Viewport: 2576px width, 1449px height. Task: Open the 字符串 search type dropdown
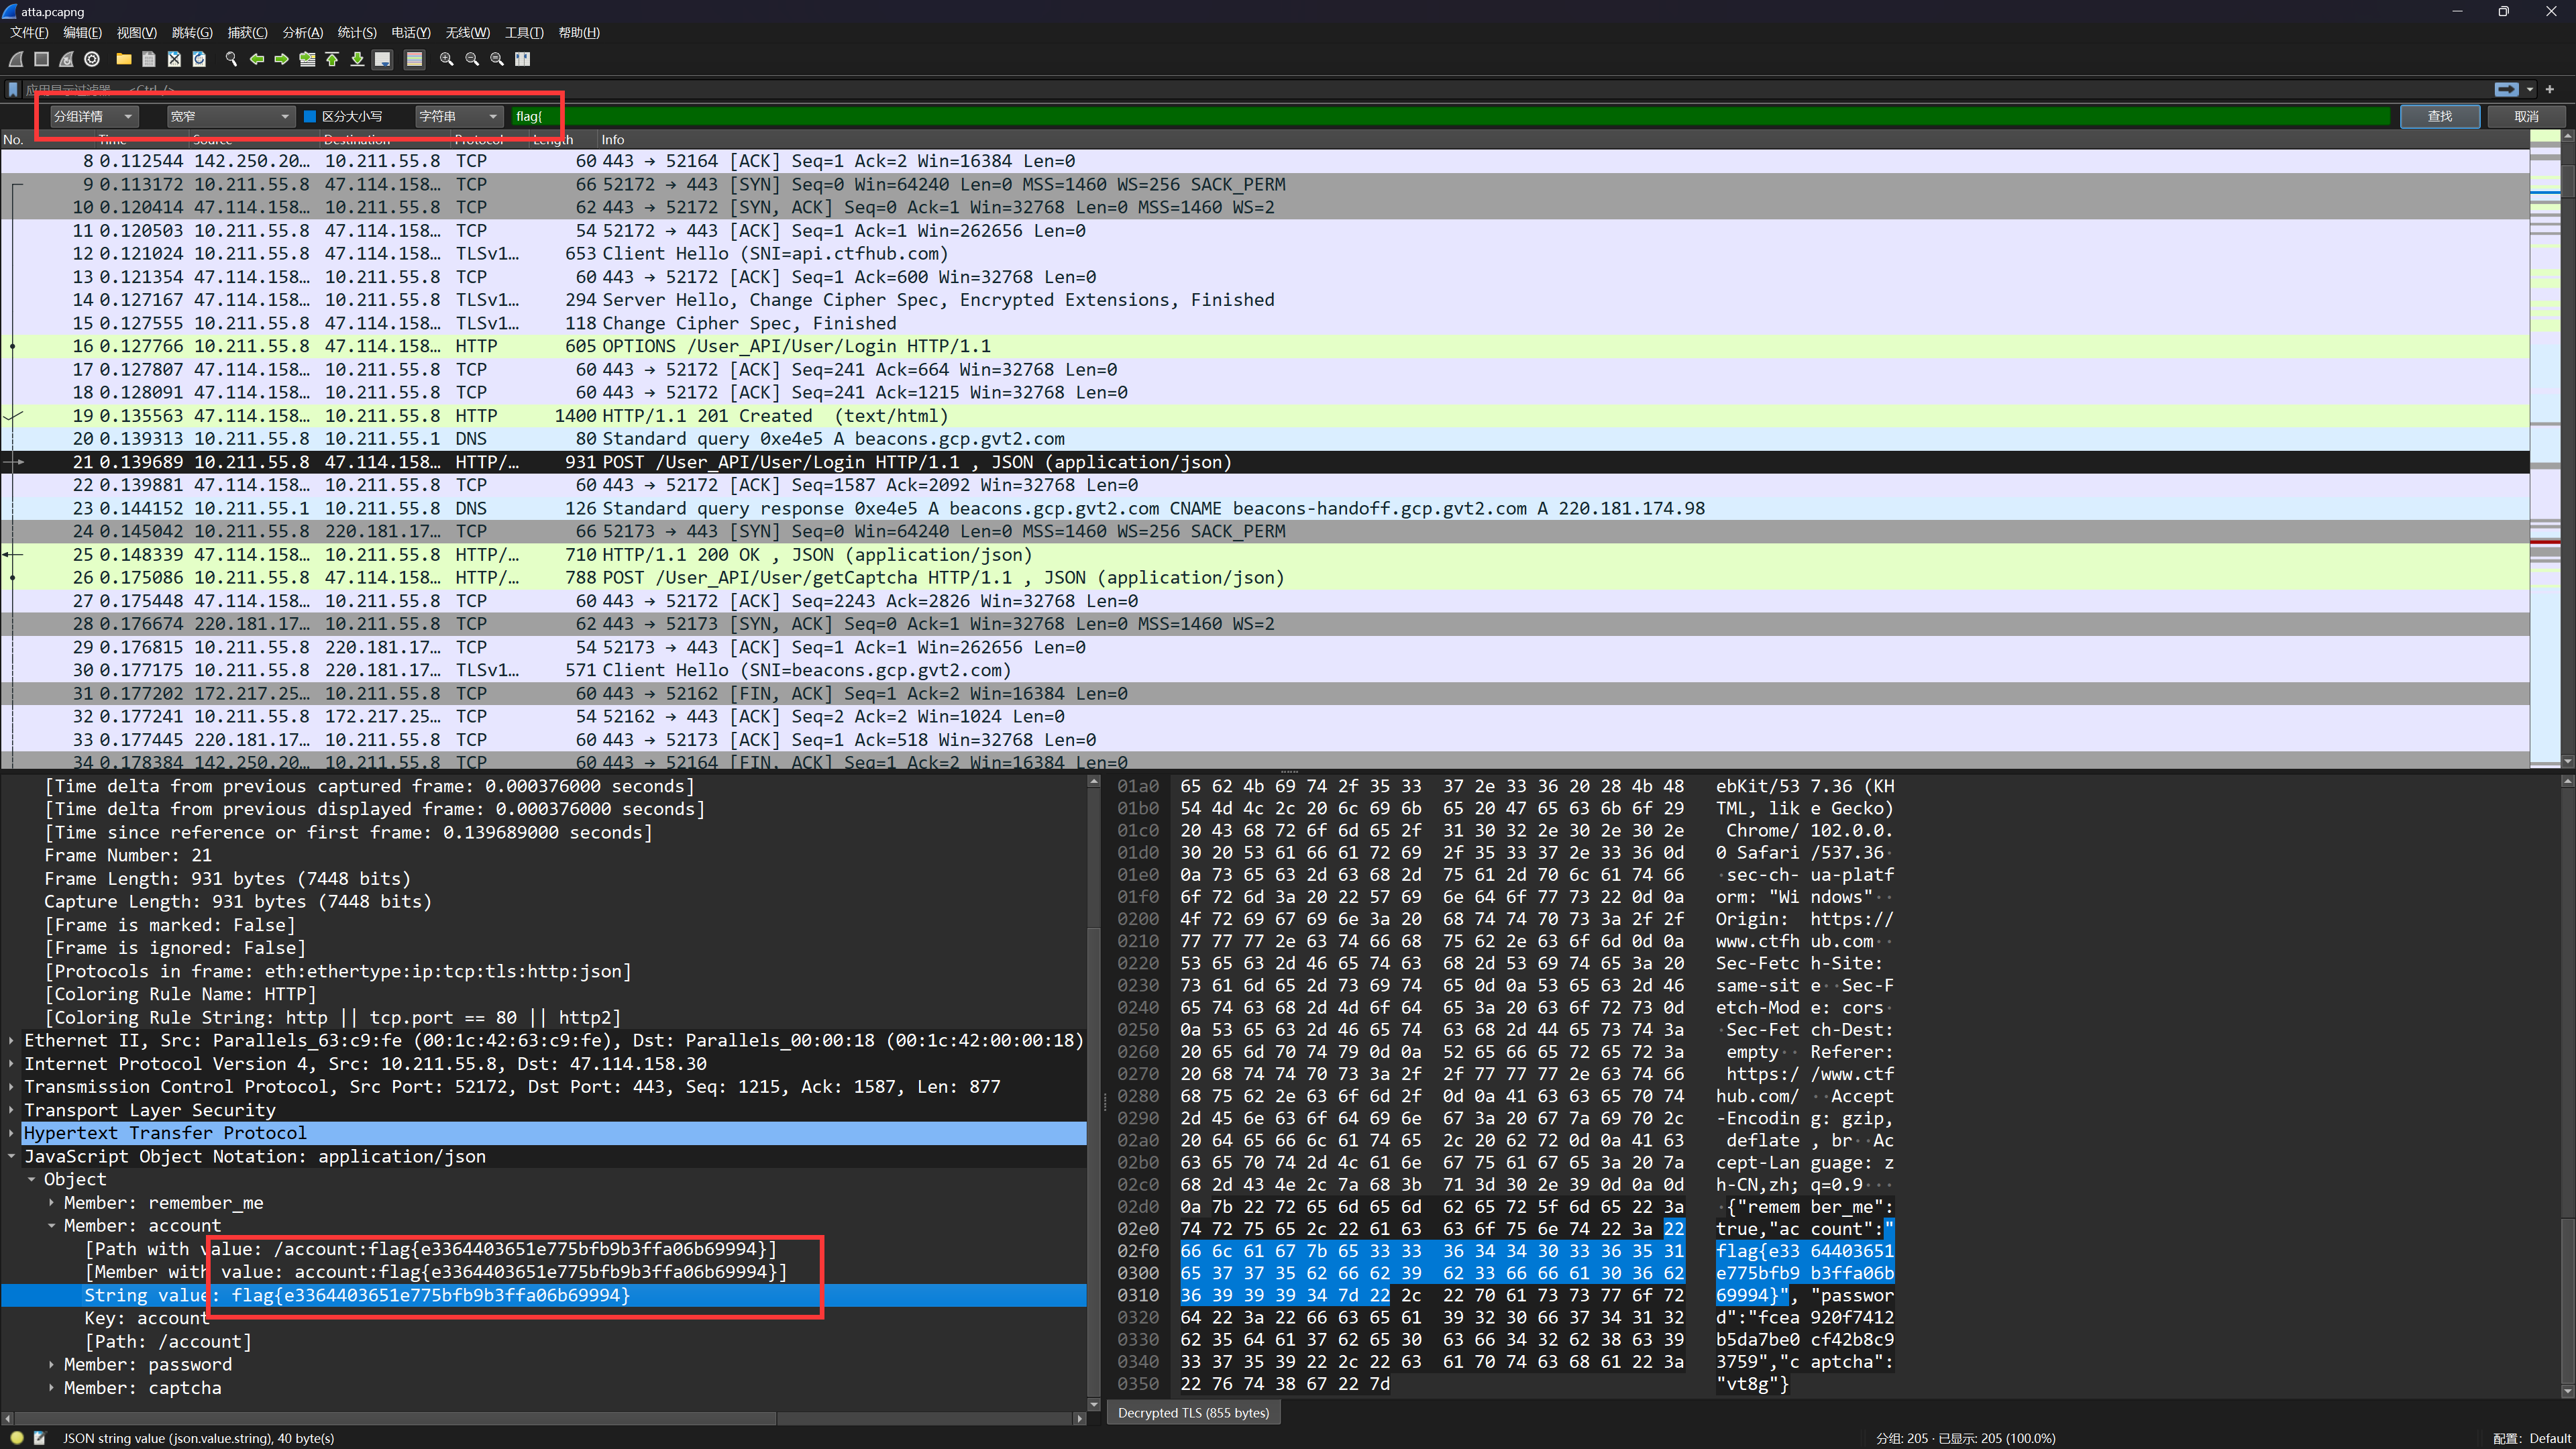pos(458,116)
